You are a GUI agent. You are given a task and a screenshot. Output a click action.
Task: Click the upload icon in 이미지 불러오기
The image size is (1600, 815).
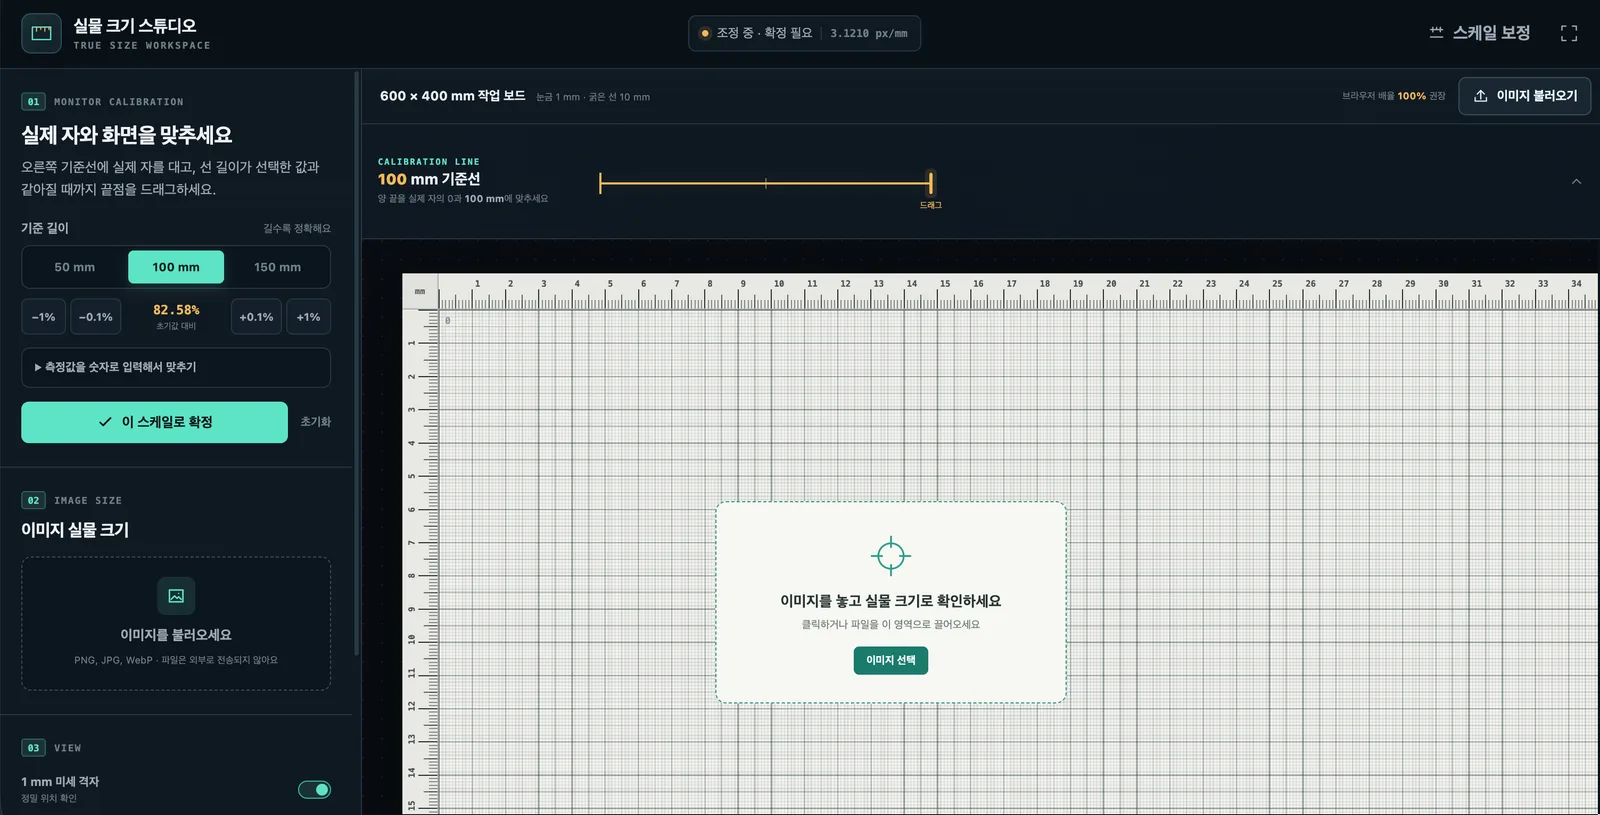click(x=1481, y=96)
